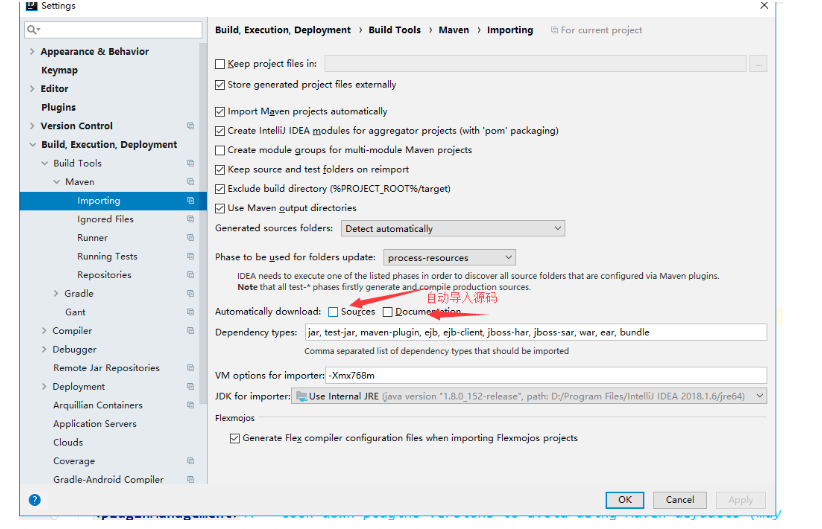Click project-level icon beside Coverage

(x=190, y=461)
